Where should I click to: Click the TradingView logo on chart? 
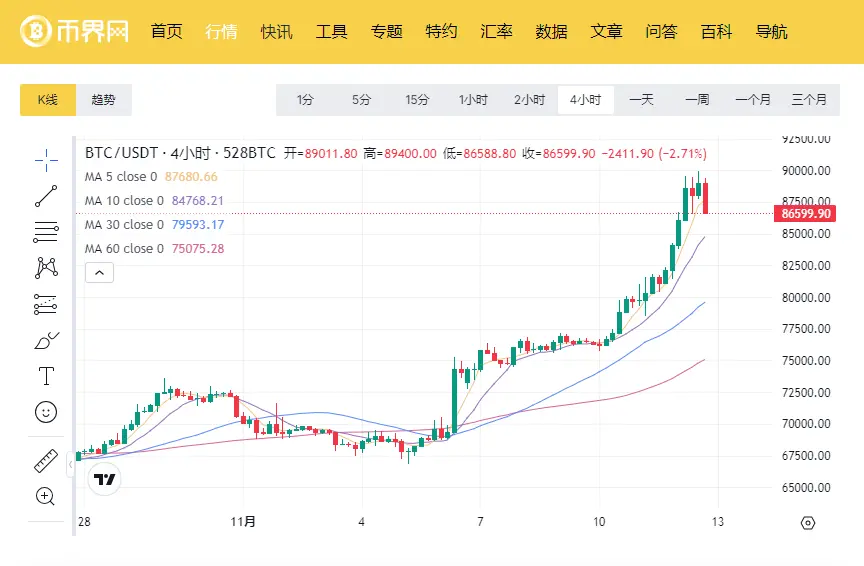click(102, 479)
